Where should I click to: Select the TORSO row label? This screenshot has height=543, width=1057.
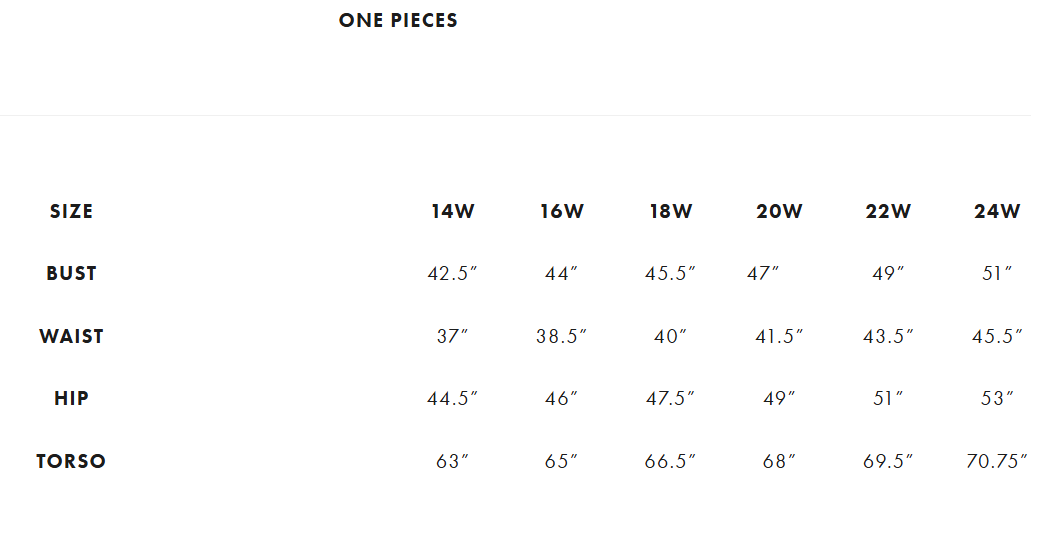[x=71, y=462]
